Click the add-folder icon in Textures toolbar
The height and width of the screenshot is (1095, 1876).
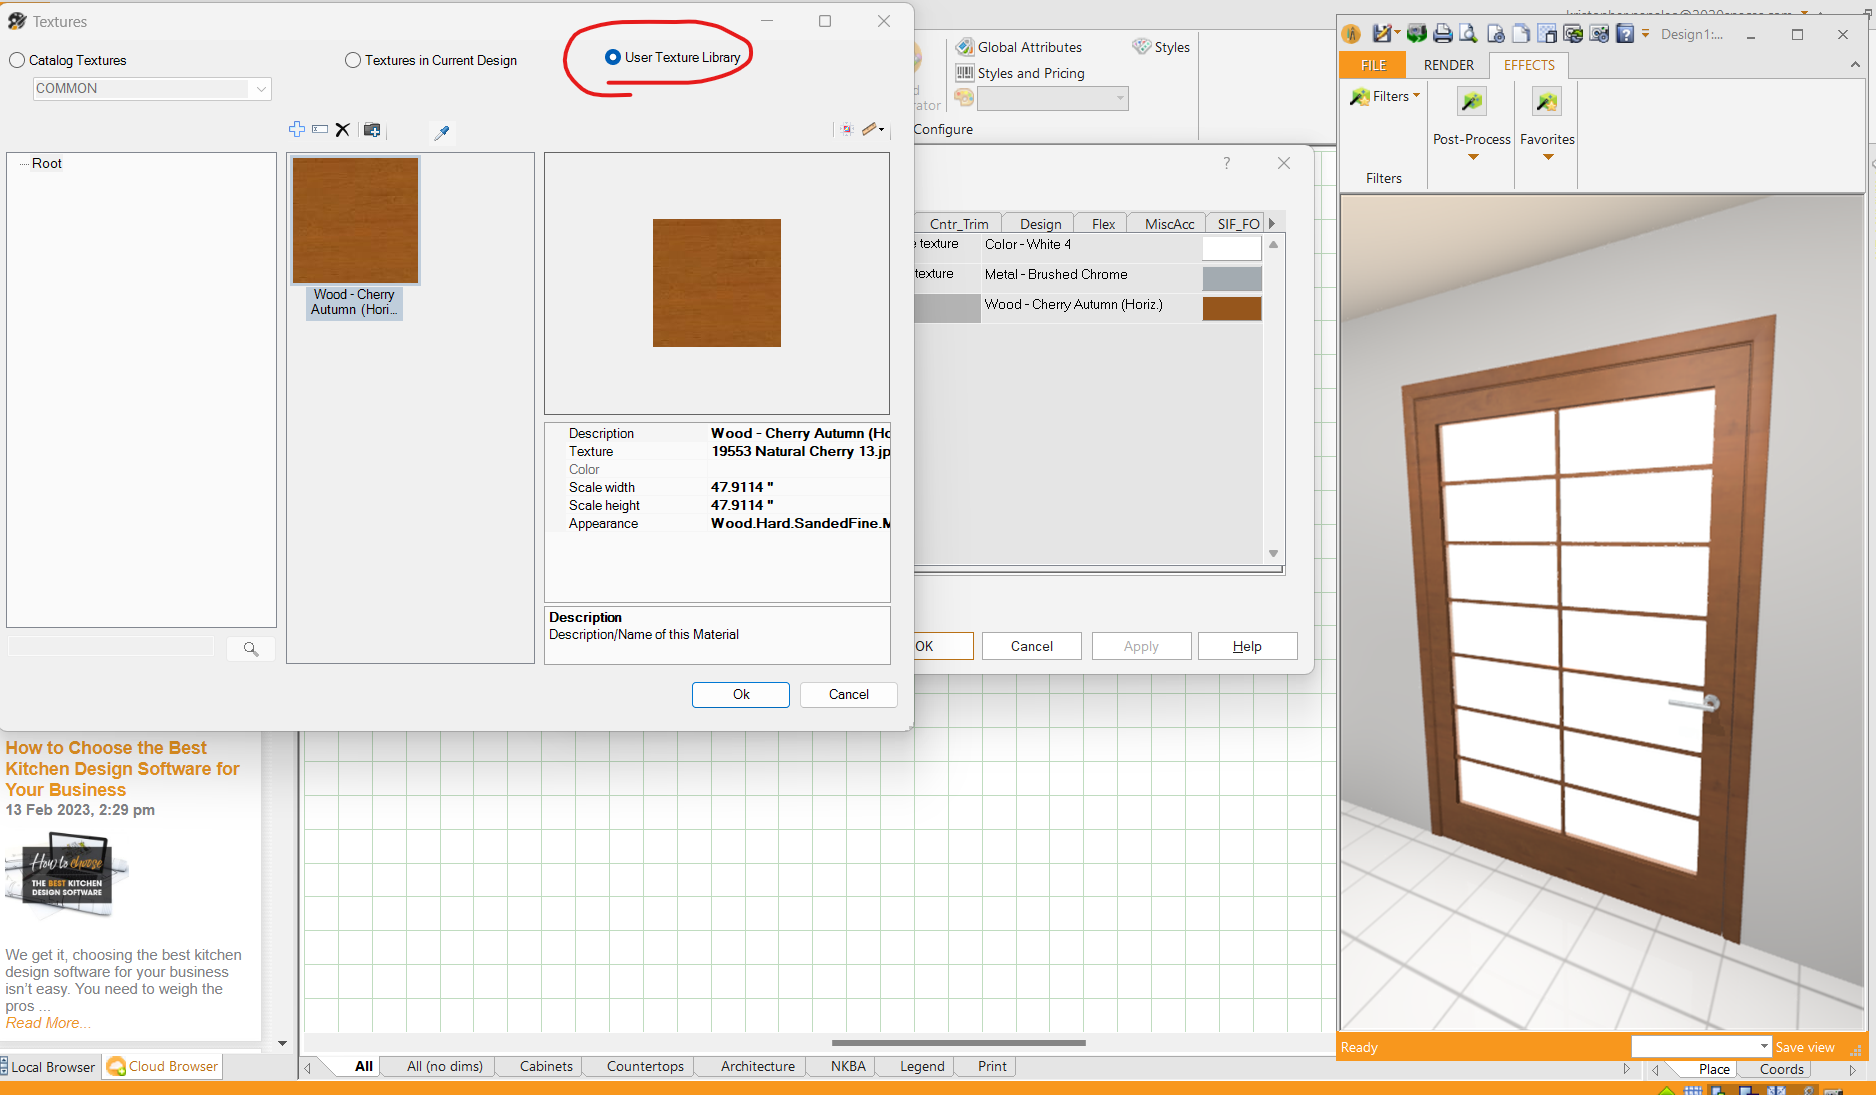[372, 129]
